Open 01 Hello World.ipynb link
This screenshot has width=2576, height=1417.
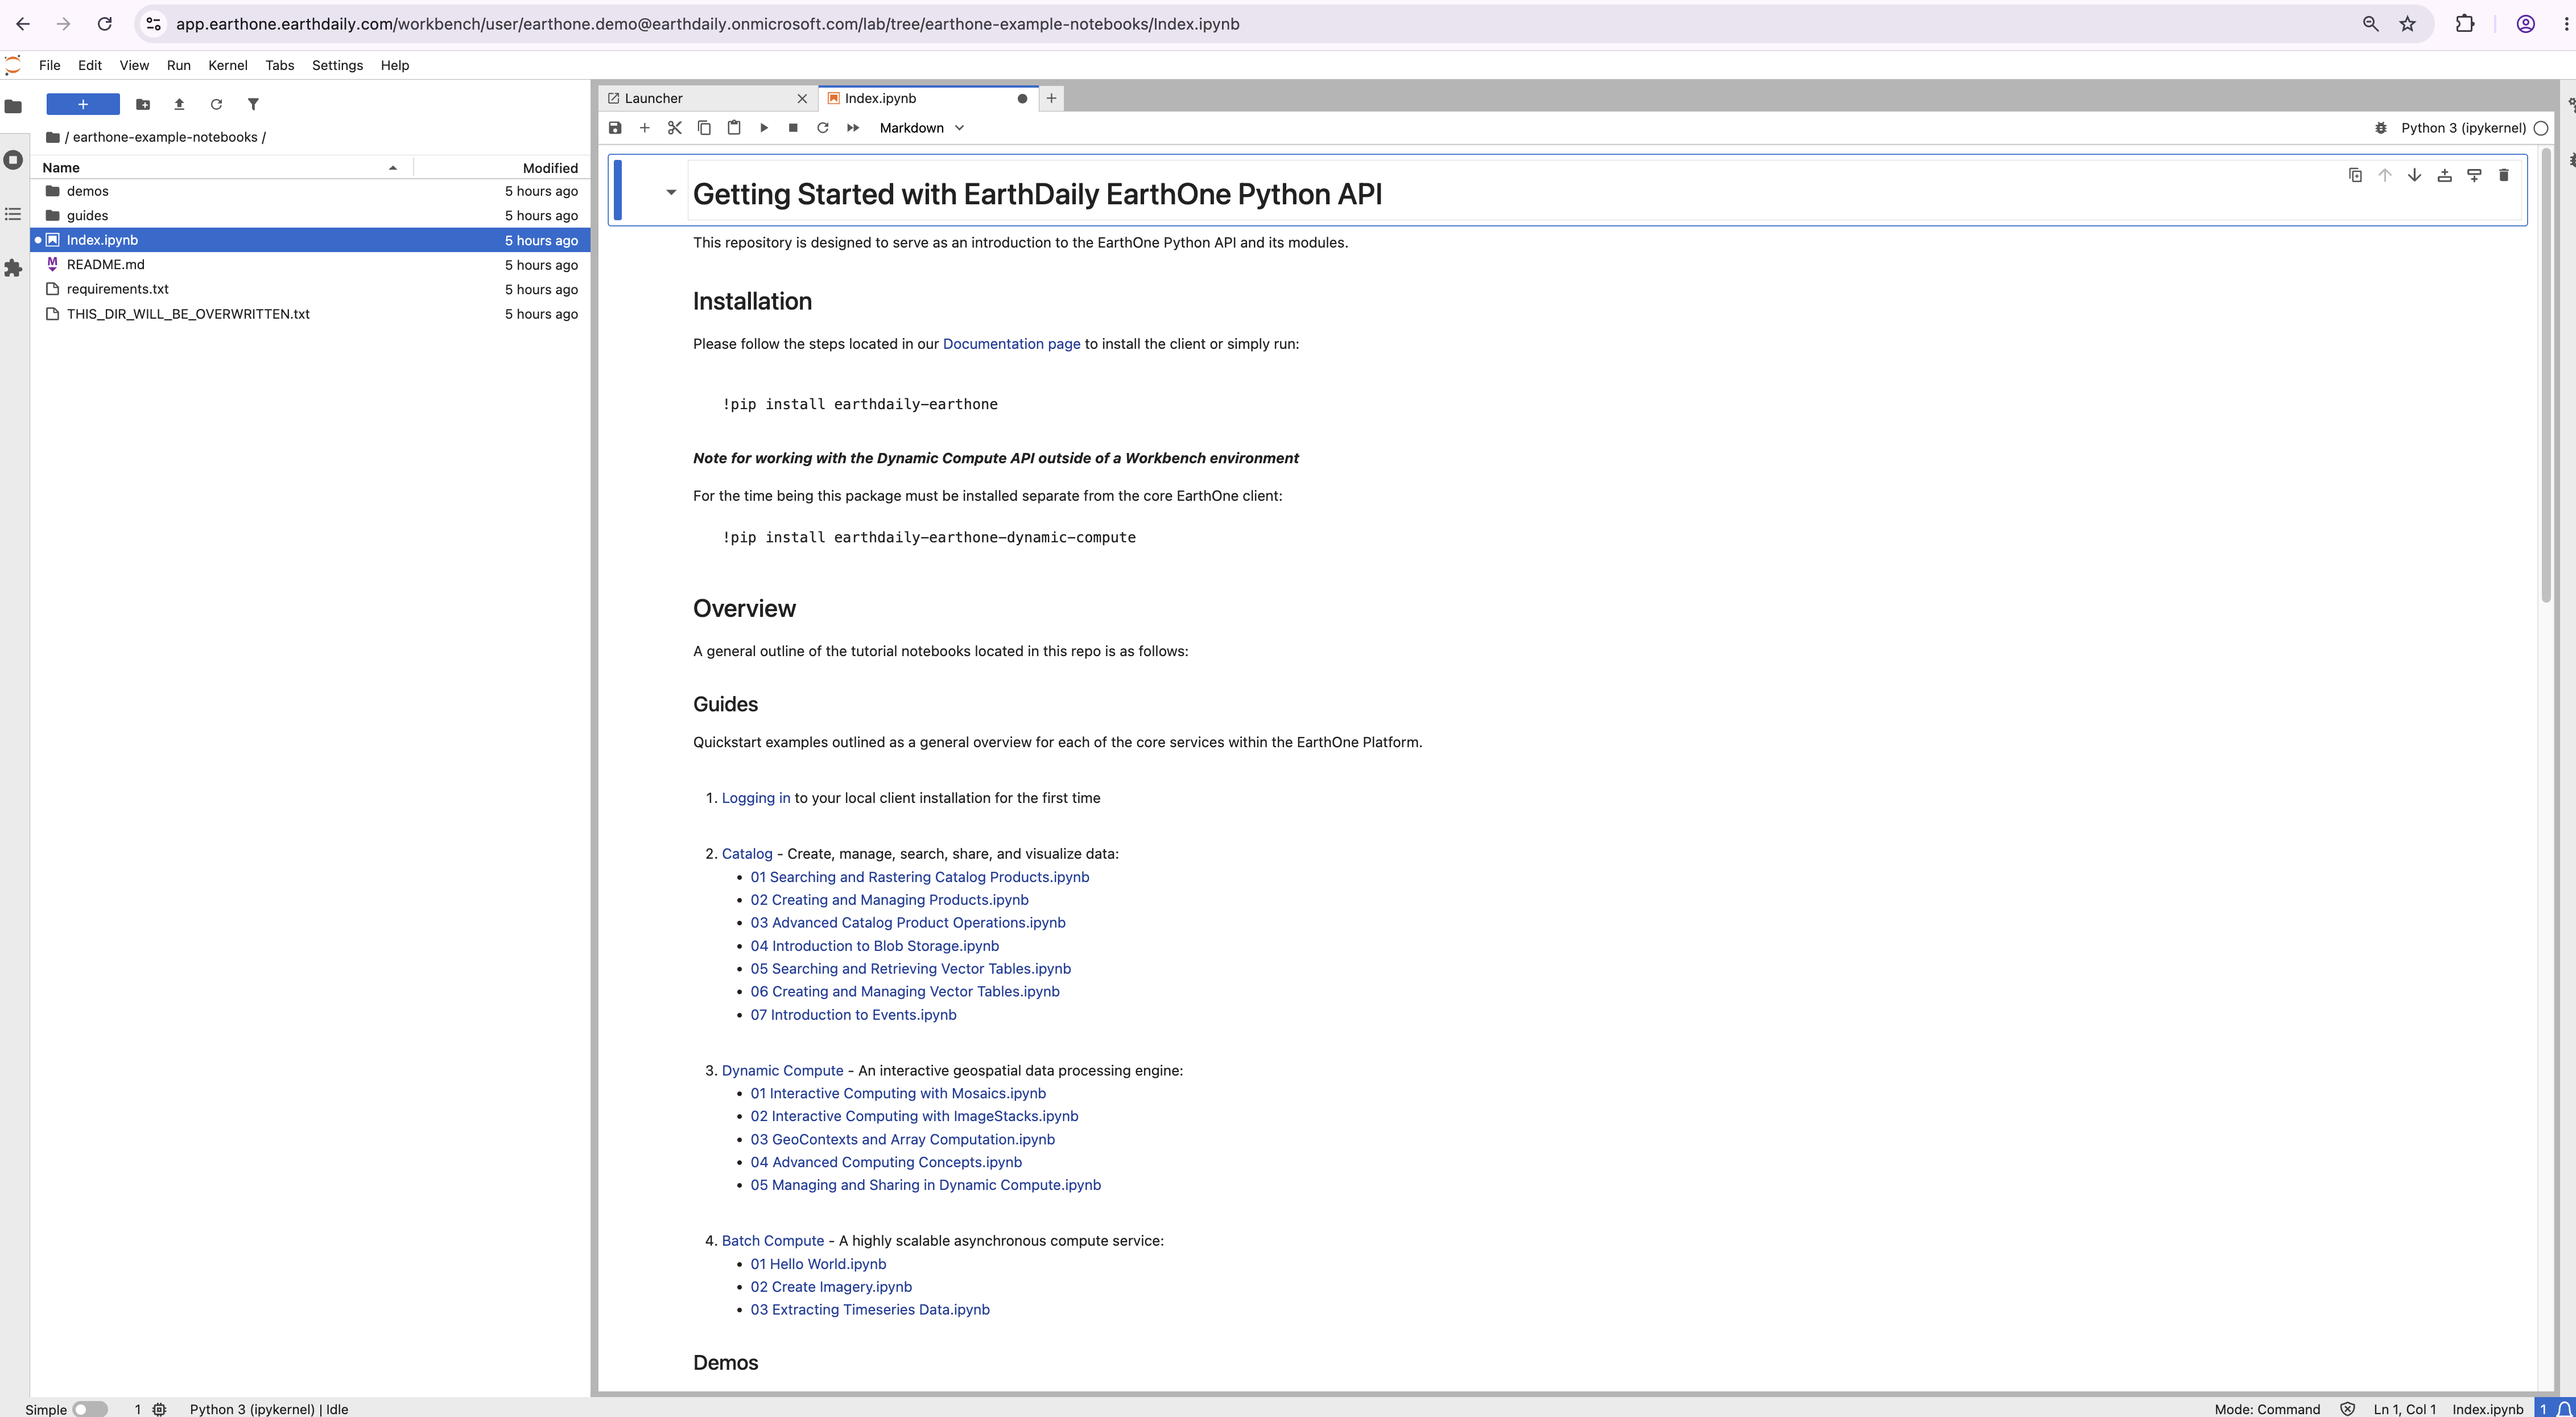pos(818,1264)
